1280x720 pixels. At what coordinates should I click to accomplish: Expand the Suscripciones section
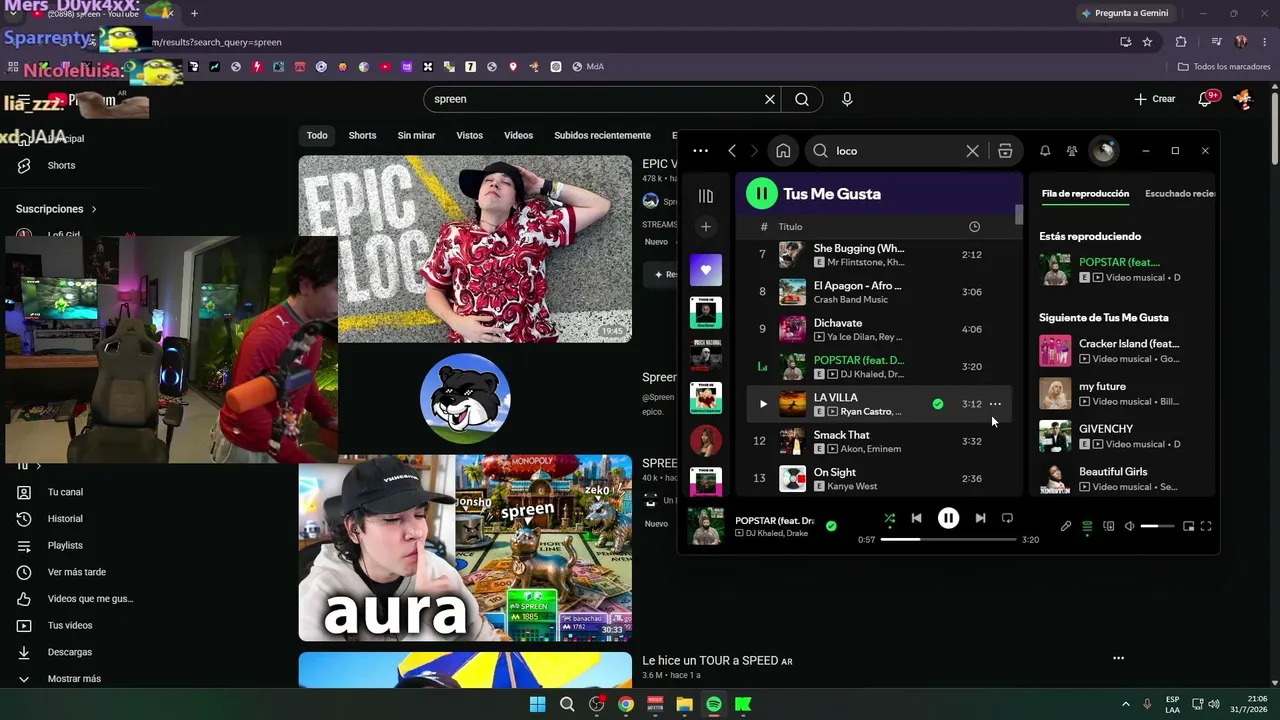coord(56,209)
